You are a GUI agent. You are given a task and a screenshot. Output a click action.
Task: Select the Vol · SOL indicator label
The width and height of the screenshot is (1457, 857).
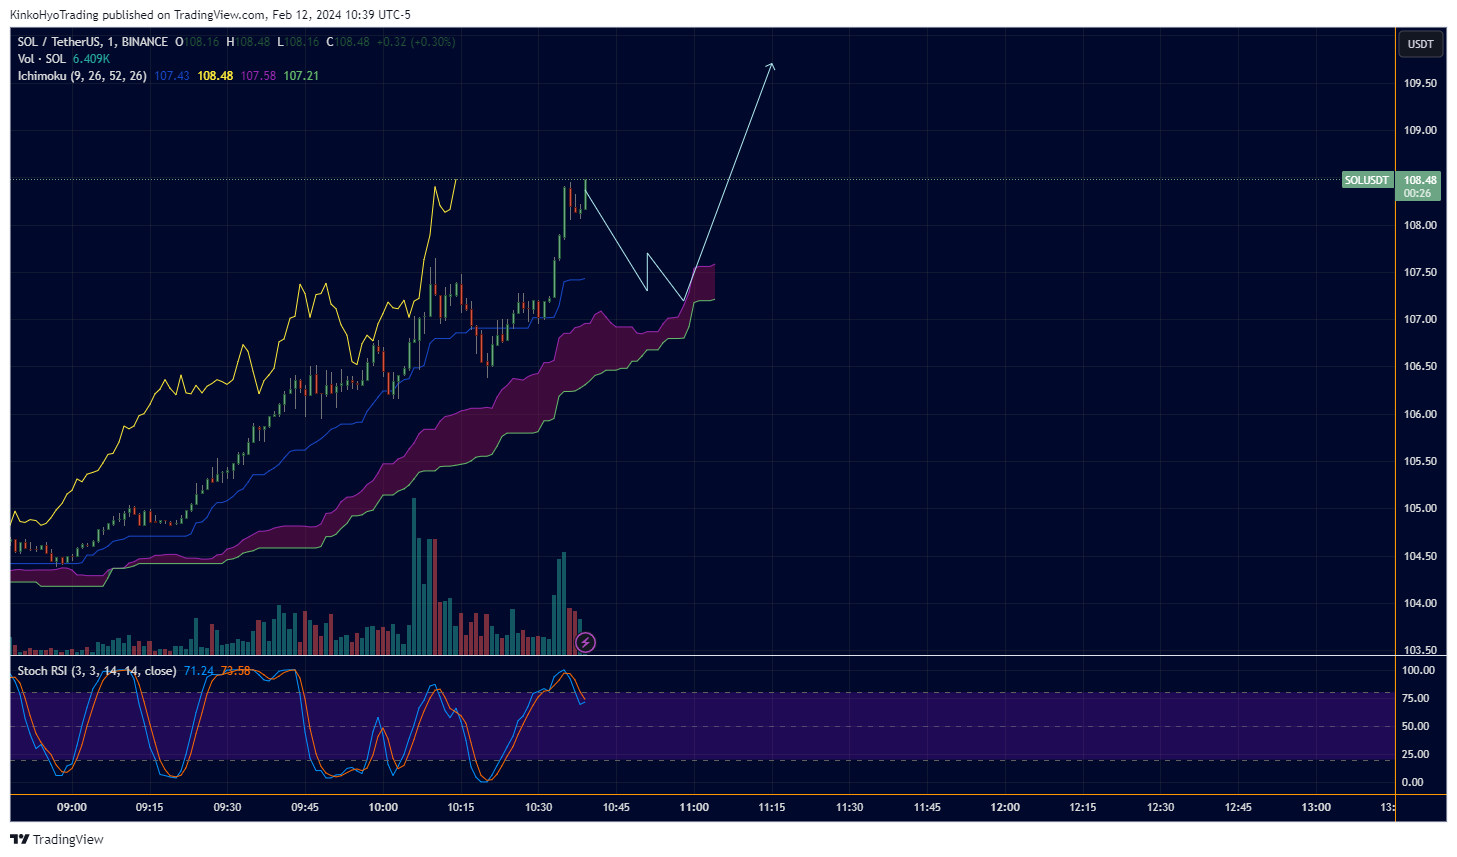[41, 59]
